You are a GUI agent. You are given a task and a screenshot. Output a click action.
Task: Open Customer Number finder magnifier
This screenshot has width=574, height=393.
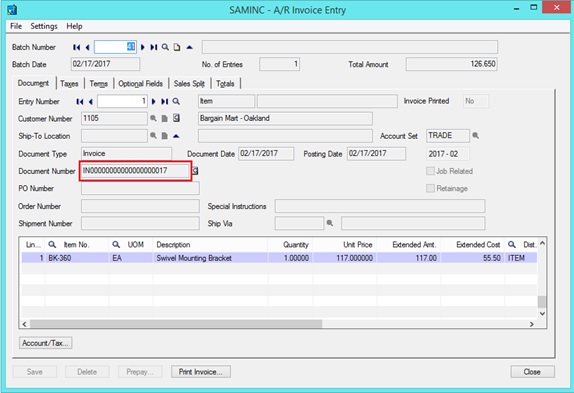(x=153, y=118)
